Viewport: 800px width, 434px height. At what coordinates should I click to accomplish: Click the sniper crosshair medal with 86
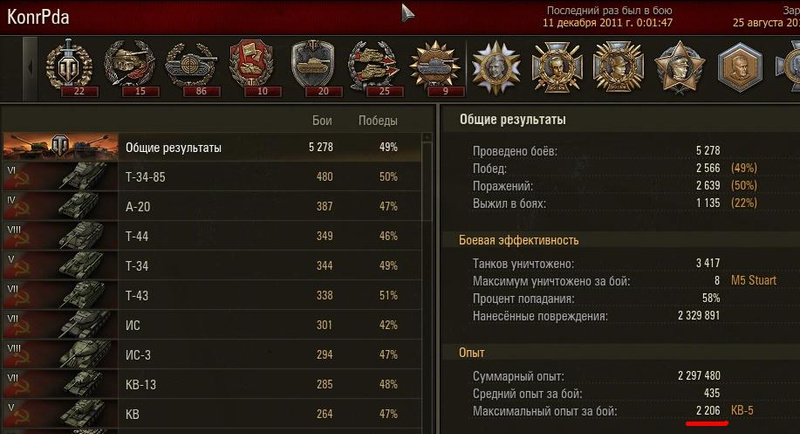(x=191, y=68)
